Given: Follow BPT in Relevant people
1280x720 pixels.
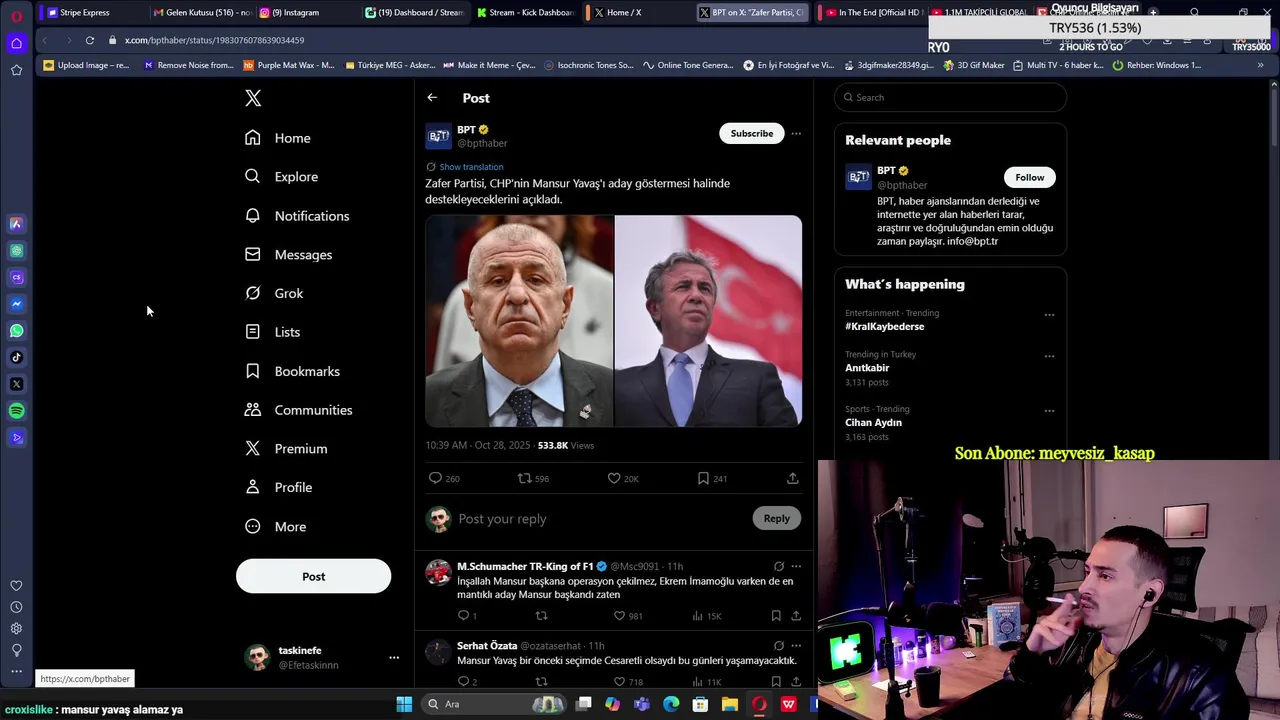Looking at the screenshot, I should 1029,177.
